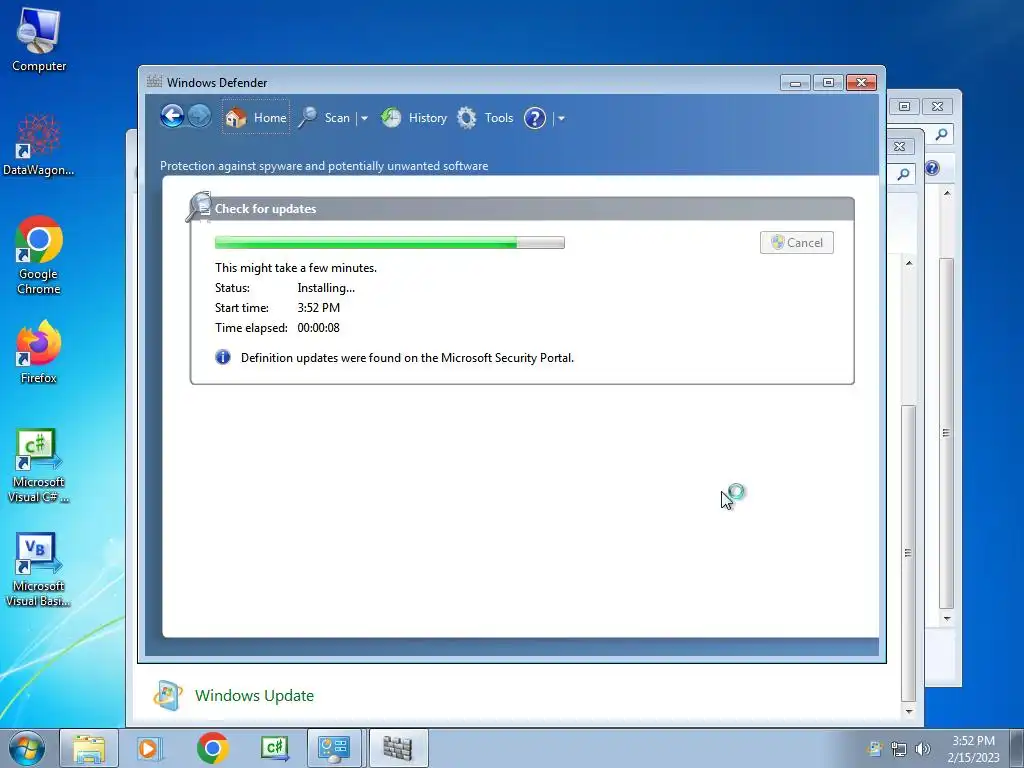Open File Explorer from the taskbar
The width and height of the screenshot is (1024, 768).
pyautogui.click(x=89, y=748)
